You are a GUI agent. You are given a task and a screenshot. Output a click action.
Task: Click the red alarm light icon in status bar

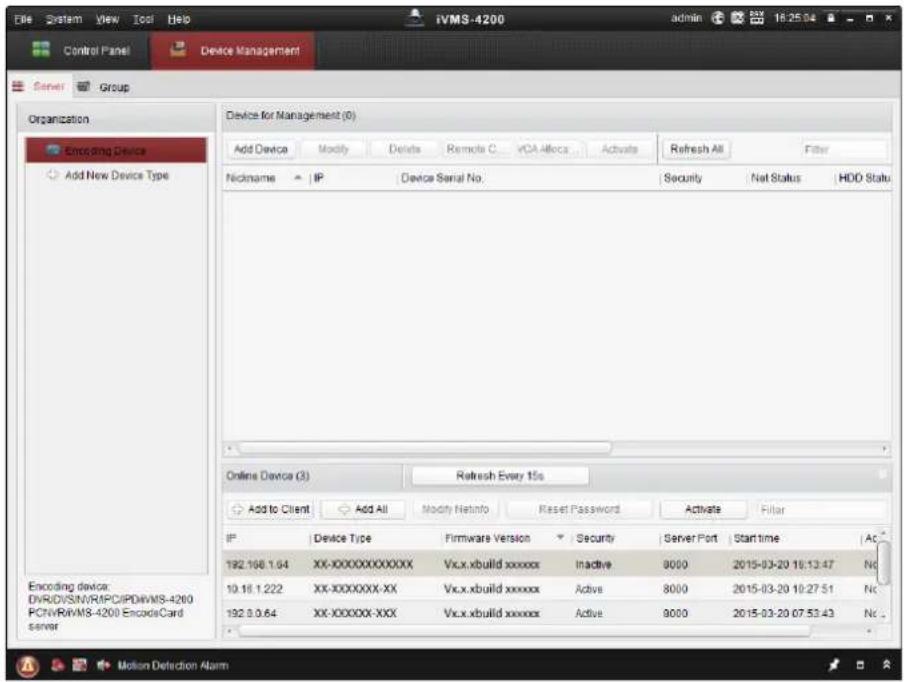[x=58, y=665]
